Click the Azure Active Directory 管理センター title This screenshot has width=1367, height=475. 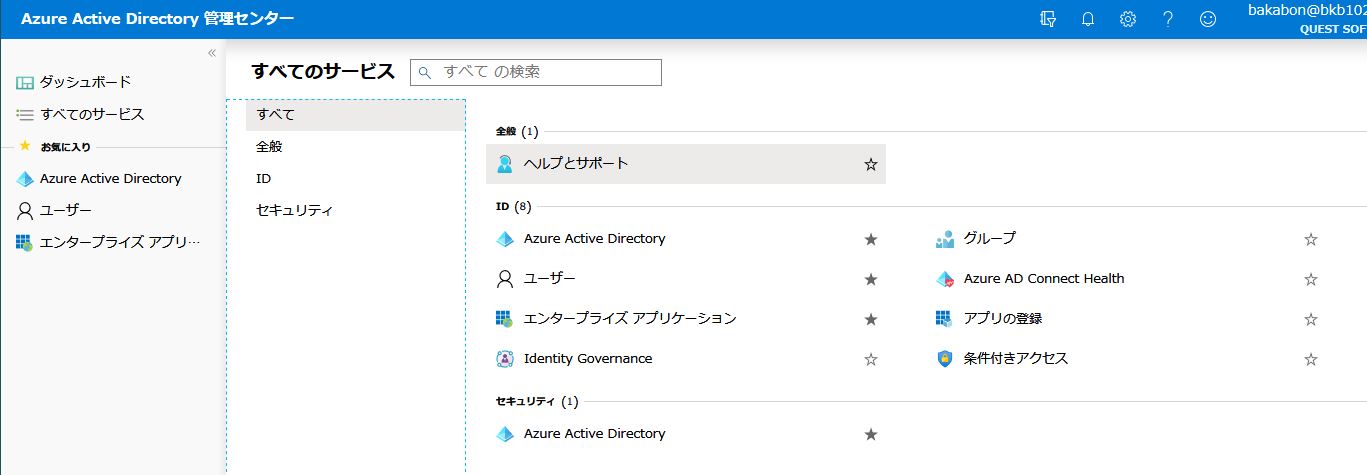[x=157, y=19]
